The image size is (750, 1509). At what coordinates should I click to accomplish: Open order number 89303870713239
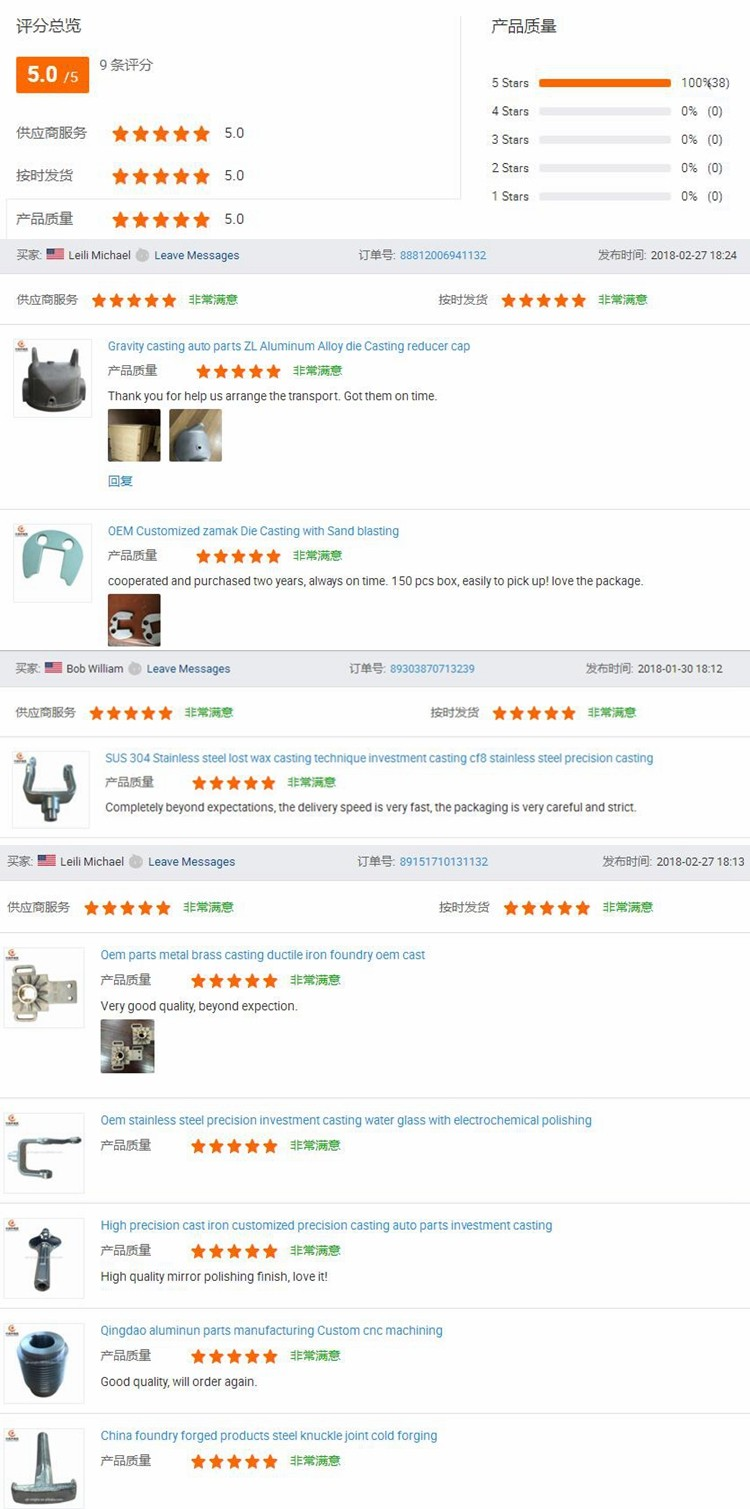[x=432, y=668]
